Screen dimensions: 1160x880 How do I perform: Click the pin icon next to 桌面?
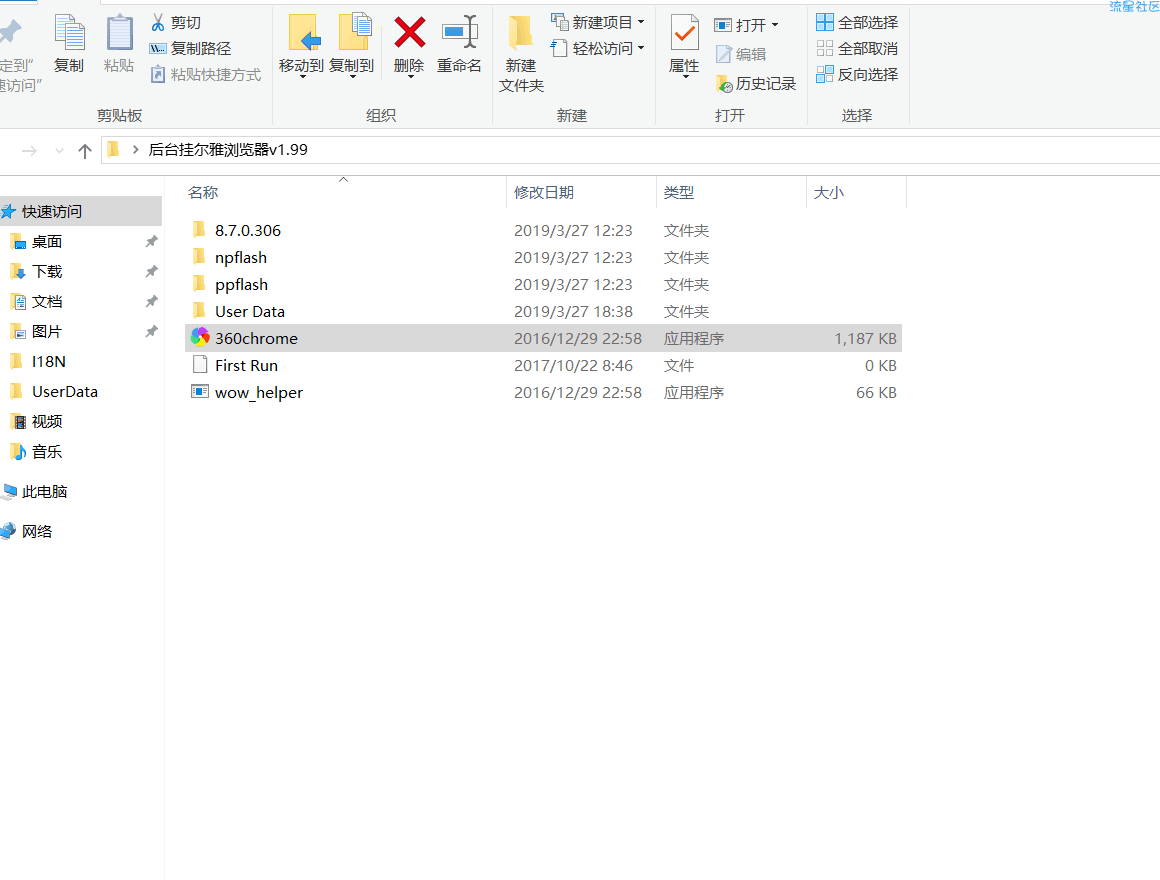tap(152, 241)
